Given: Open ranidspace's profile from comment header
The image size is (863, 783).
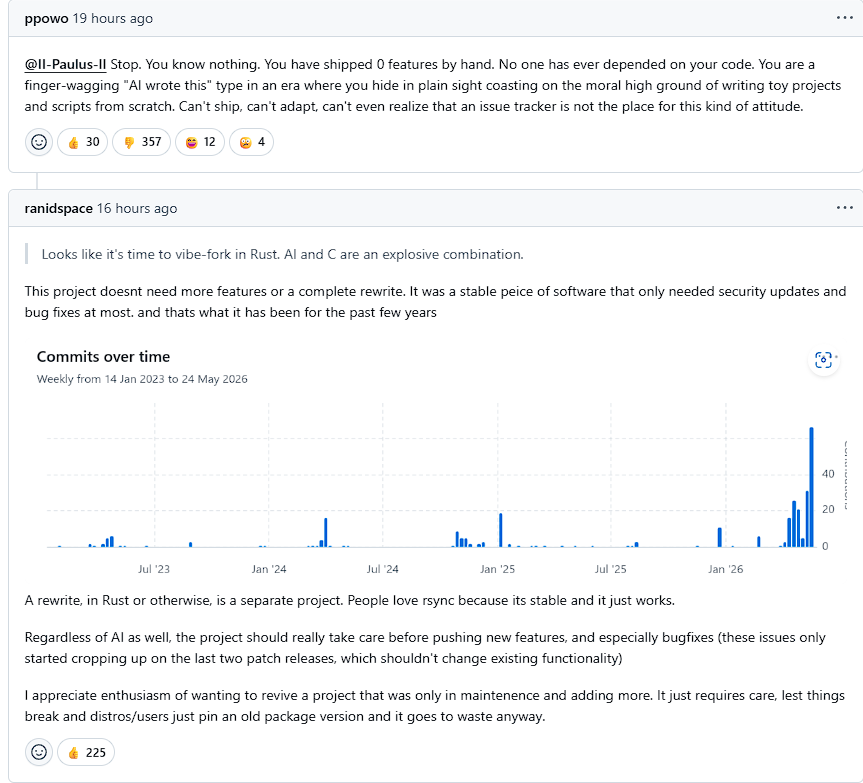Looking at the screenshot, I should pyautogui.click(x=58, y=209).
